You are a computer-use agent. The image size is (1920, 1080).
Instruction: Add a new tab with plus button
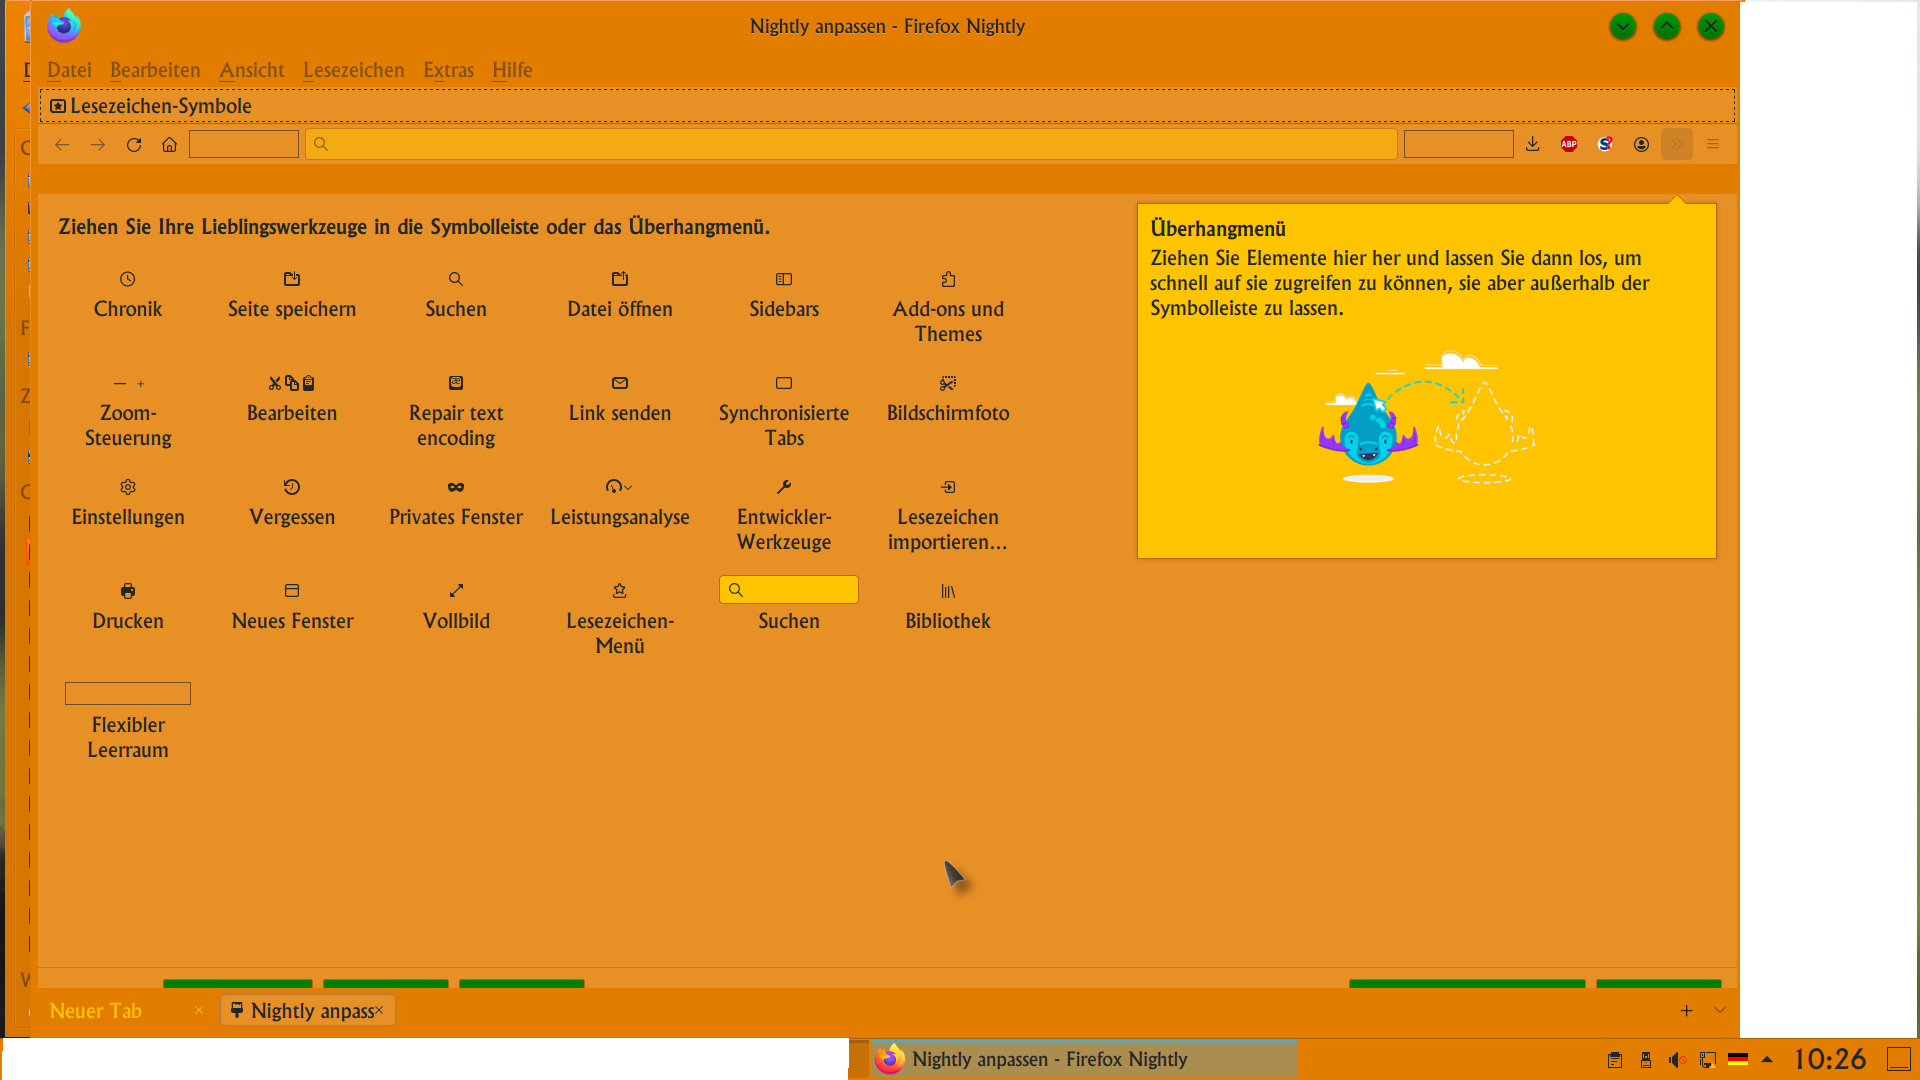tap(1686, 1011)
